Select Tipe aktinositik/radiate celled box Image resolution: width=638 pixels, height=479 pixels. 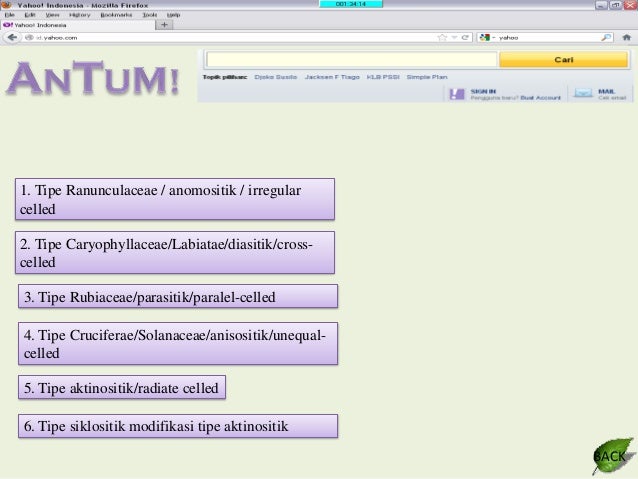pos(122,387)
